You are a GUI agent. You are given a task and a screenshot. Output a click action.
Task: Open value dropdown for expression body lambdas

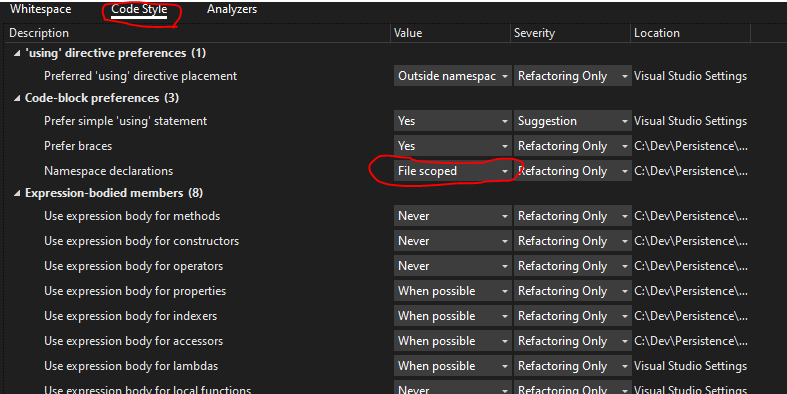453,366
